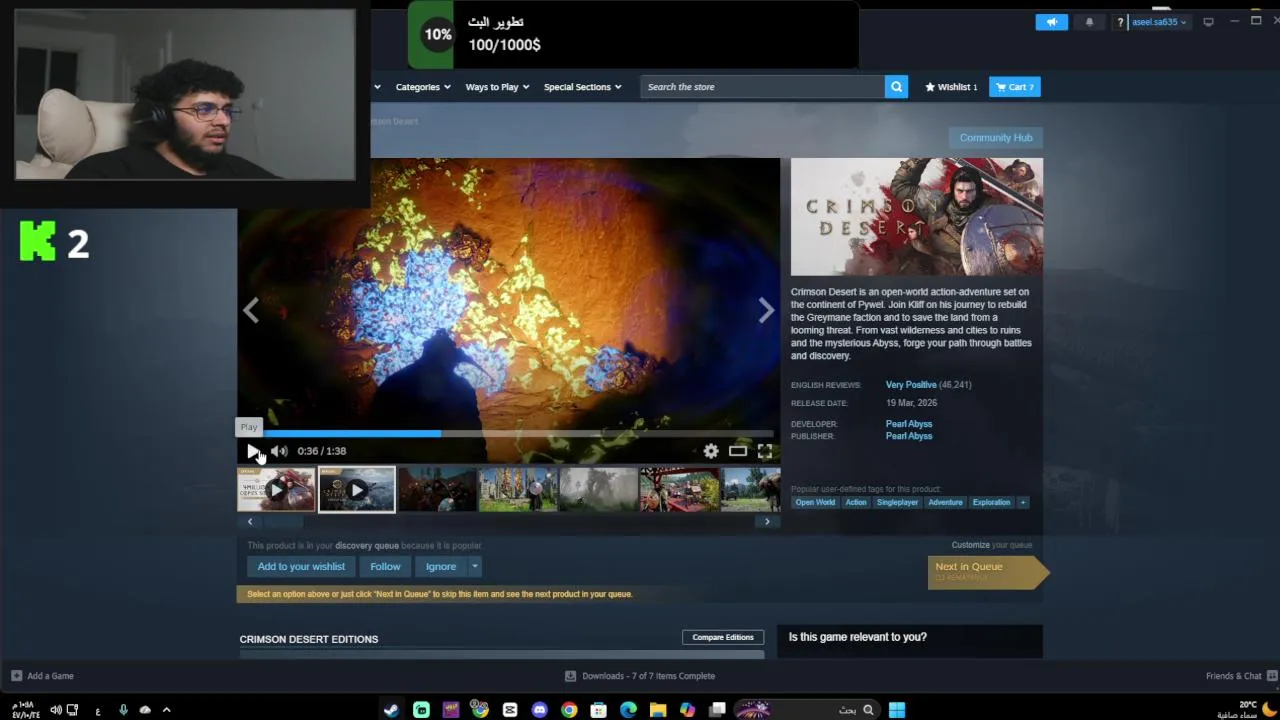Expand more tags with the plus button
The image size is (1280, 720).
pos(1022,502)
